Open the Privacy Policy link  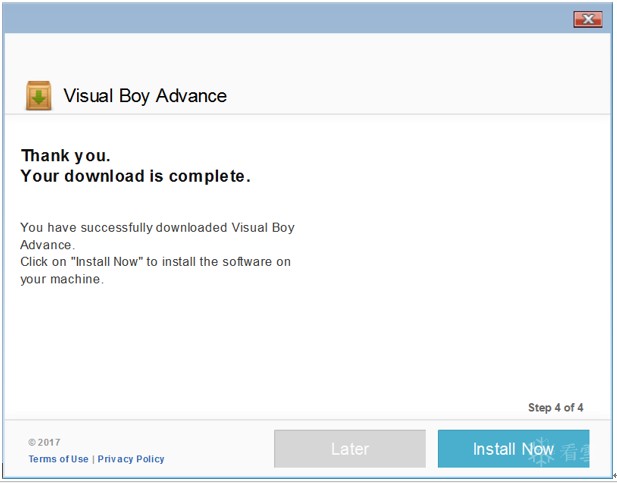(x=131, y=459)
